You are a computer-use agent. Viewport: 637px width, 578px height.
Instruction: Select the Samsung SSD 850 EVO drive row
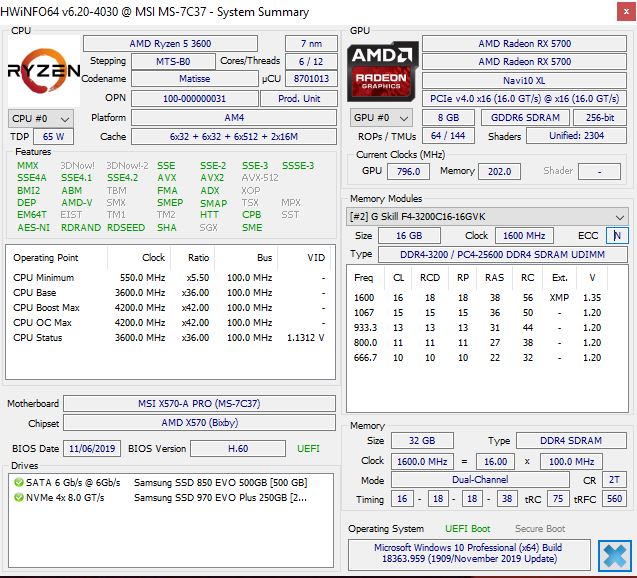click(x=171, y=483)
